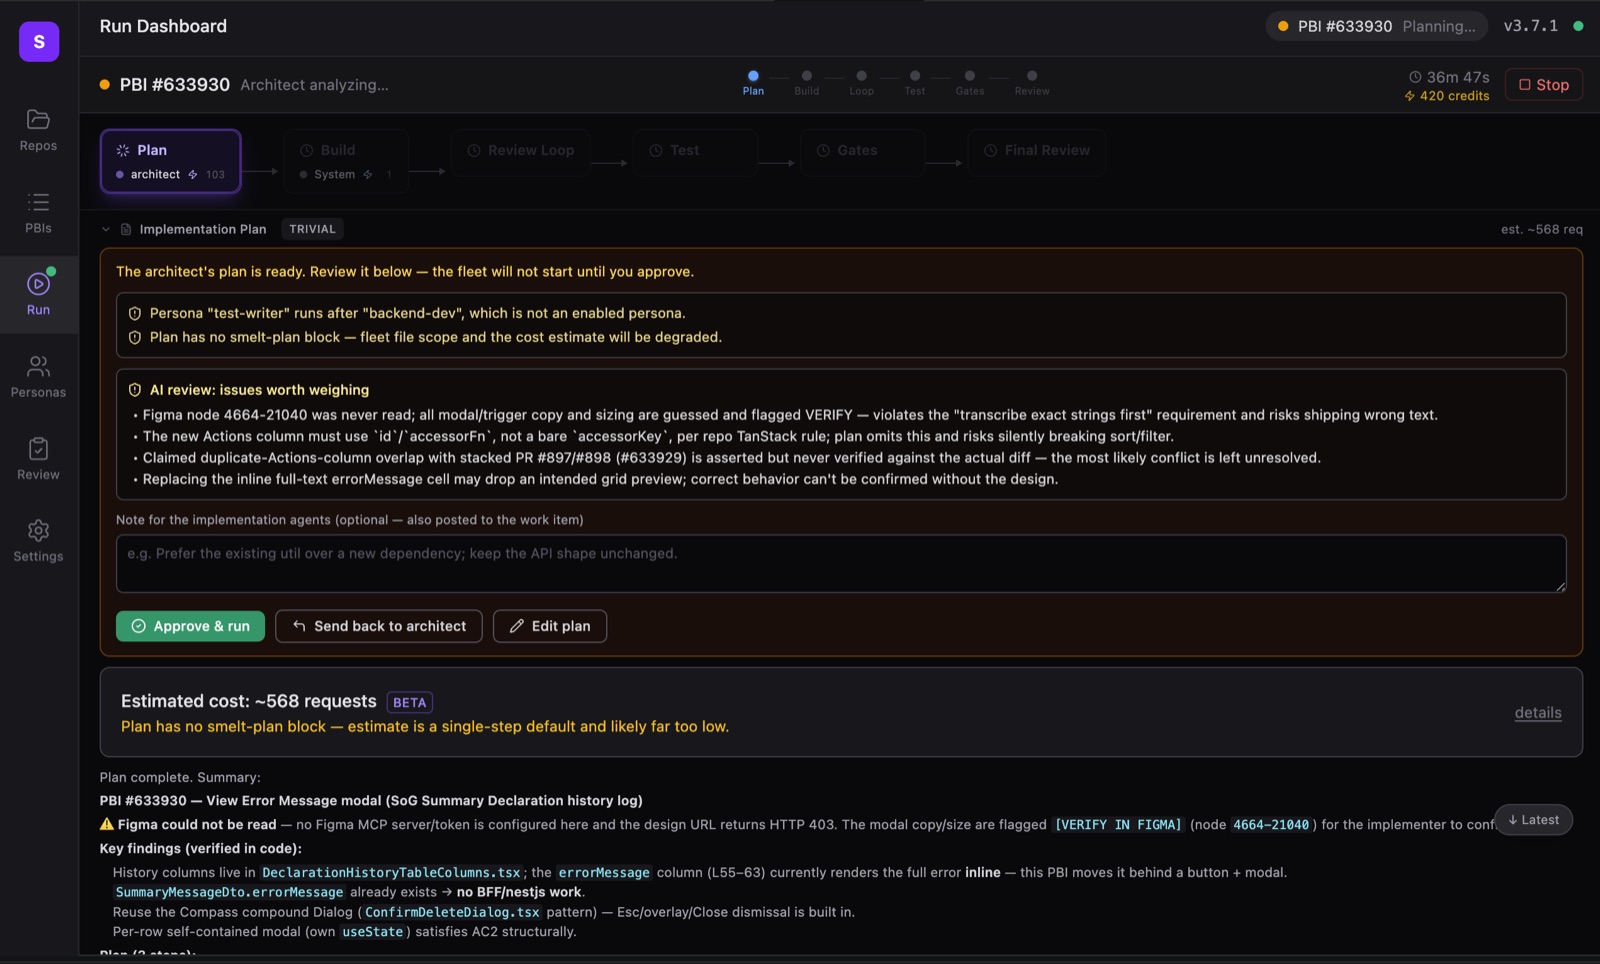The image size is (1600, 964).
Task: Click the BETA badge by estimated cost
Action: 410,702
